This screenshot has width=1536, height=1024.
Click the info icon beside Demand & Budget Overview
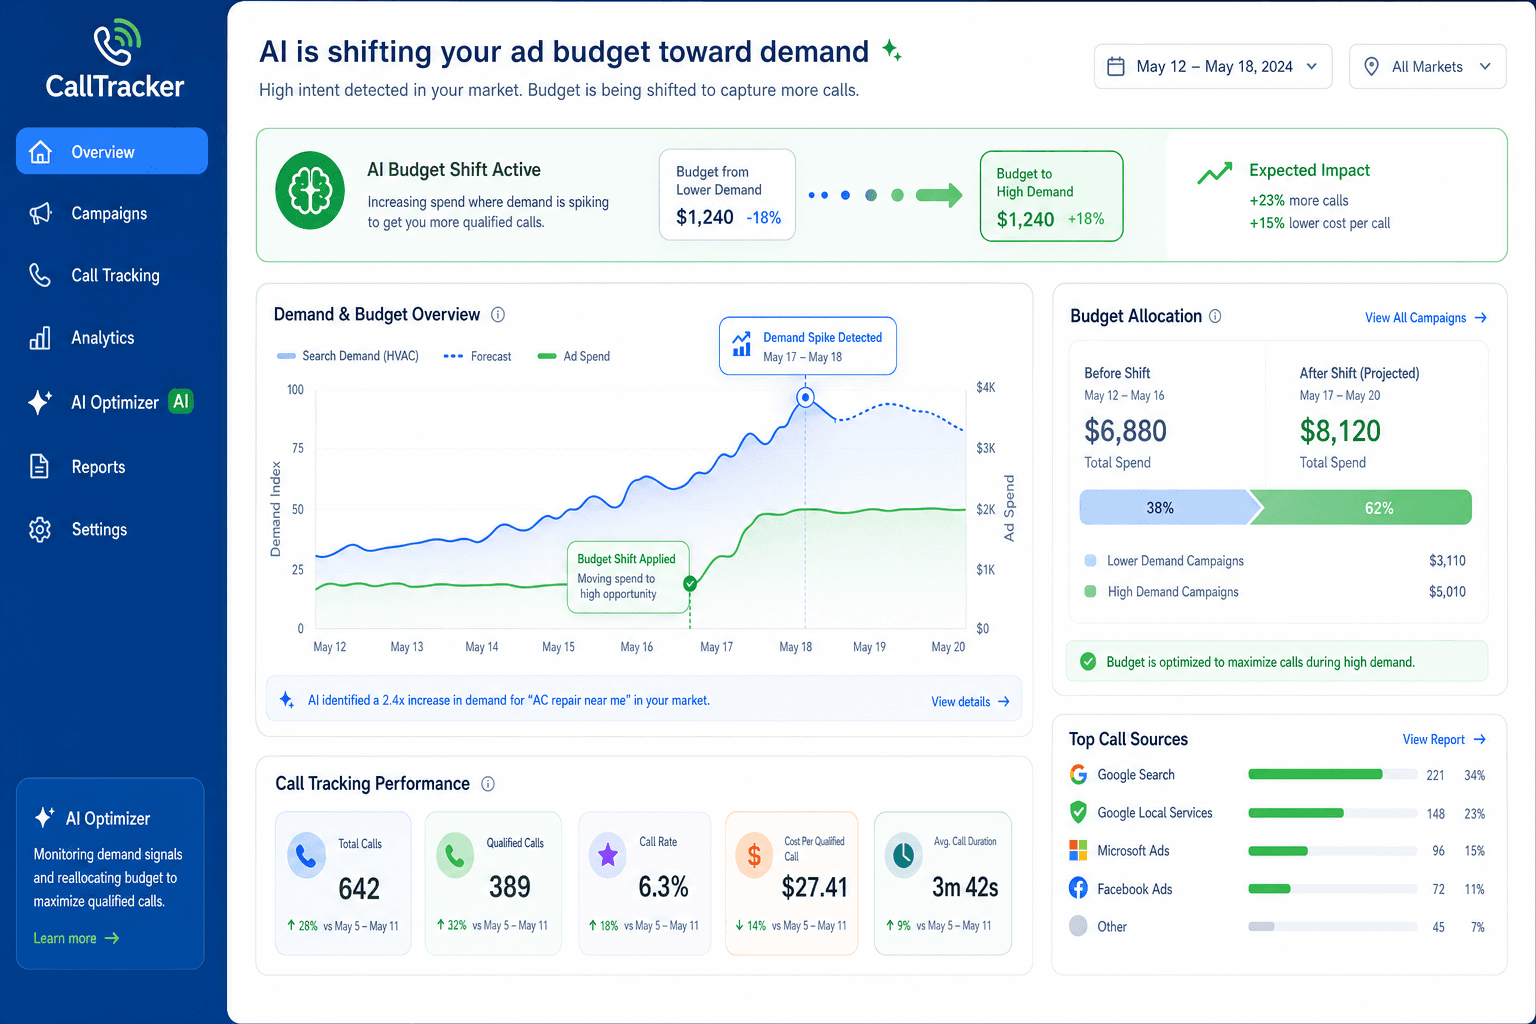tap(498, 314)
